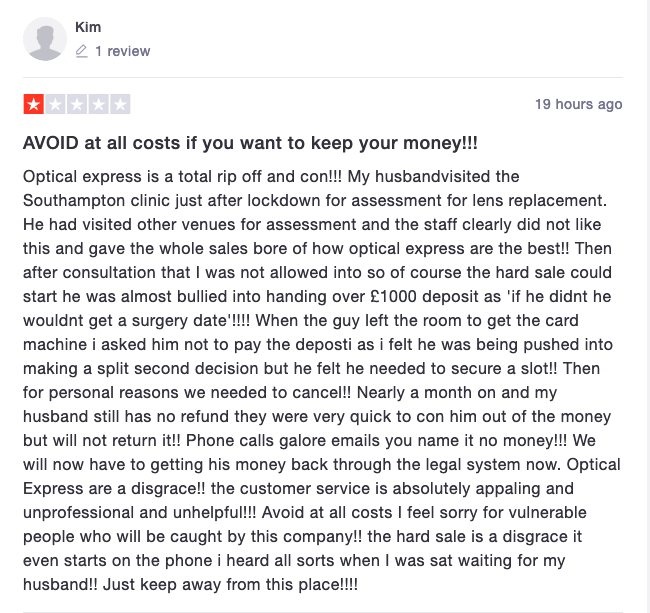Select the third grey rating star

[77, 104]
